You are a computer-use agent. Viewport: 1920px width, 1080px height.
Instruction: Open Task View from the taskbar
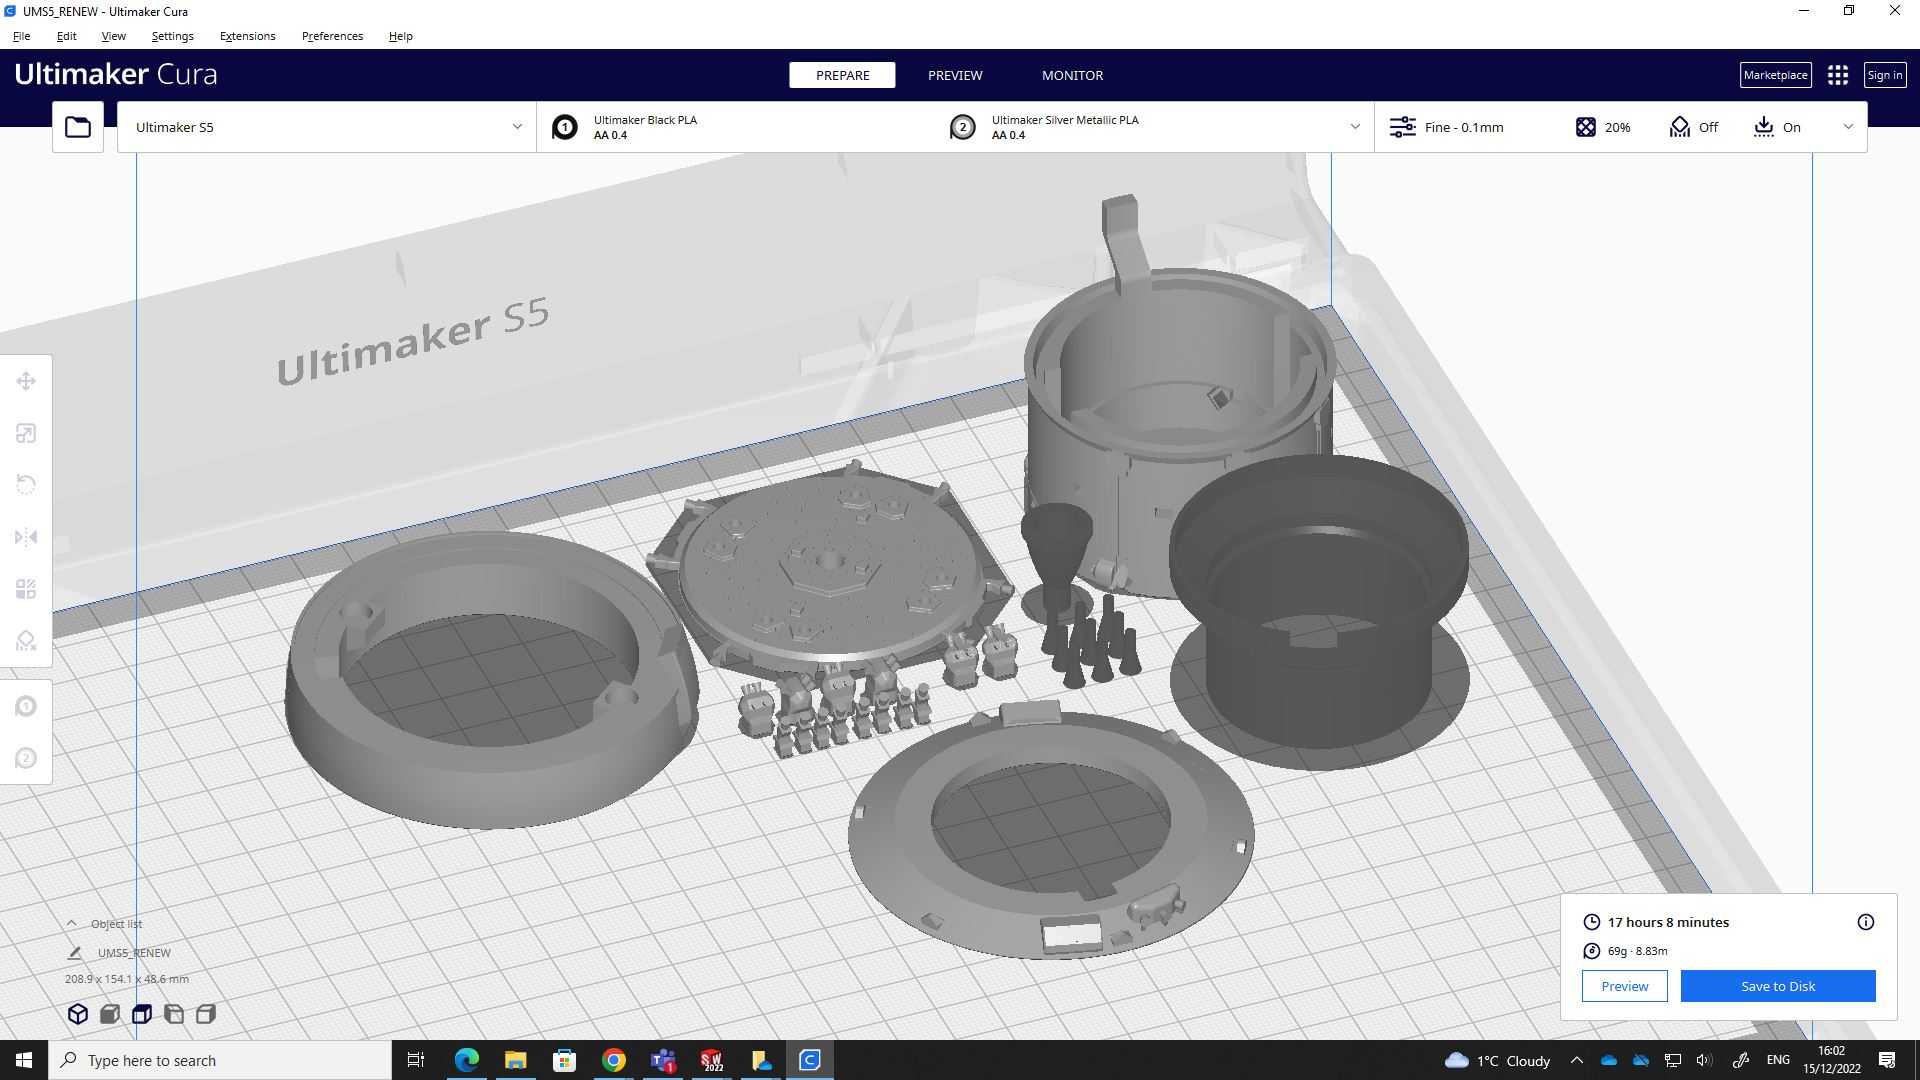pyautogui.click(x=416, y=1060)
